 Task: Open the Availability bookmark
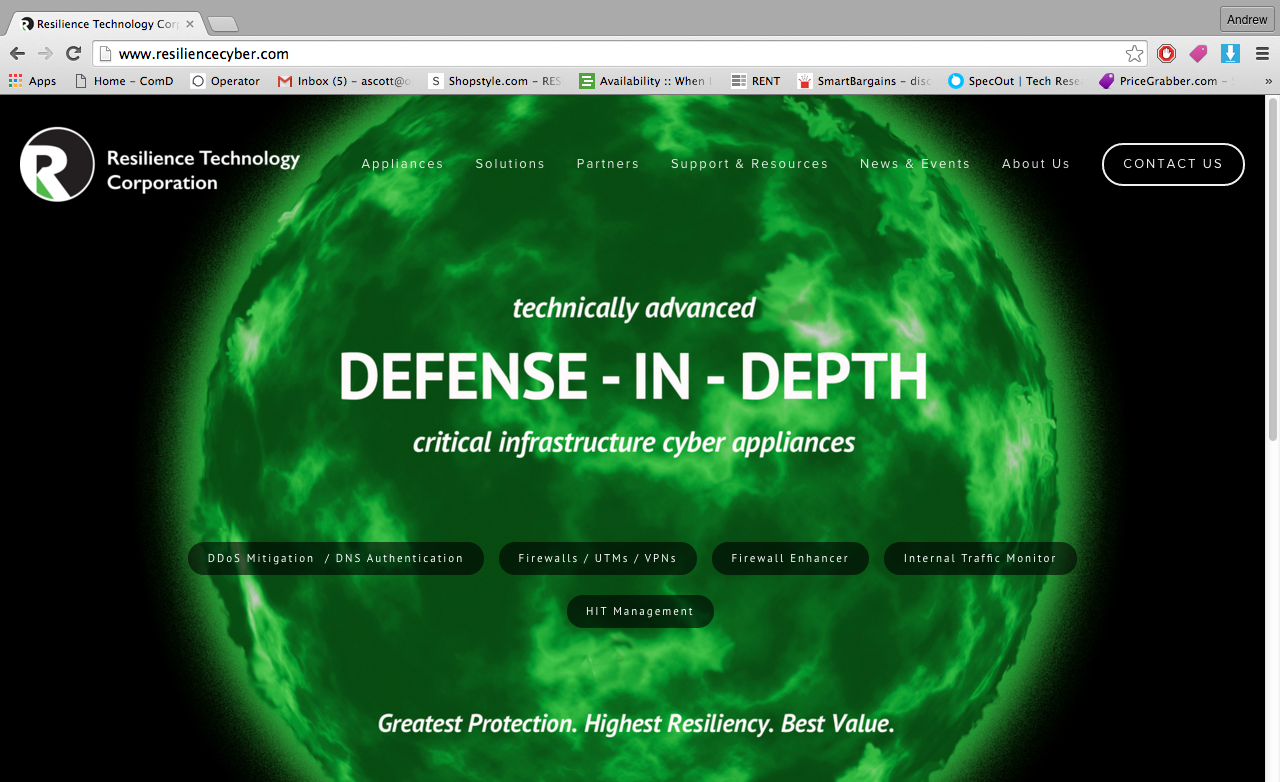(x=646, y=81)
